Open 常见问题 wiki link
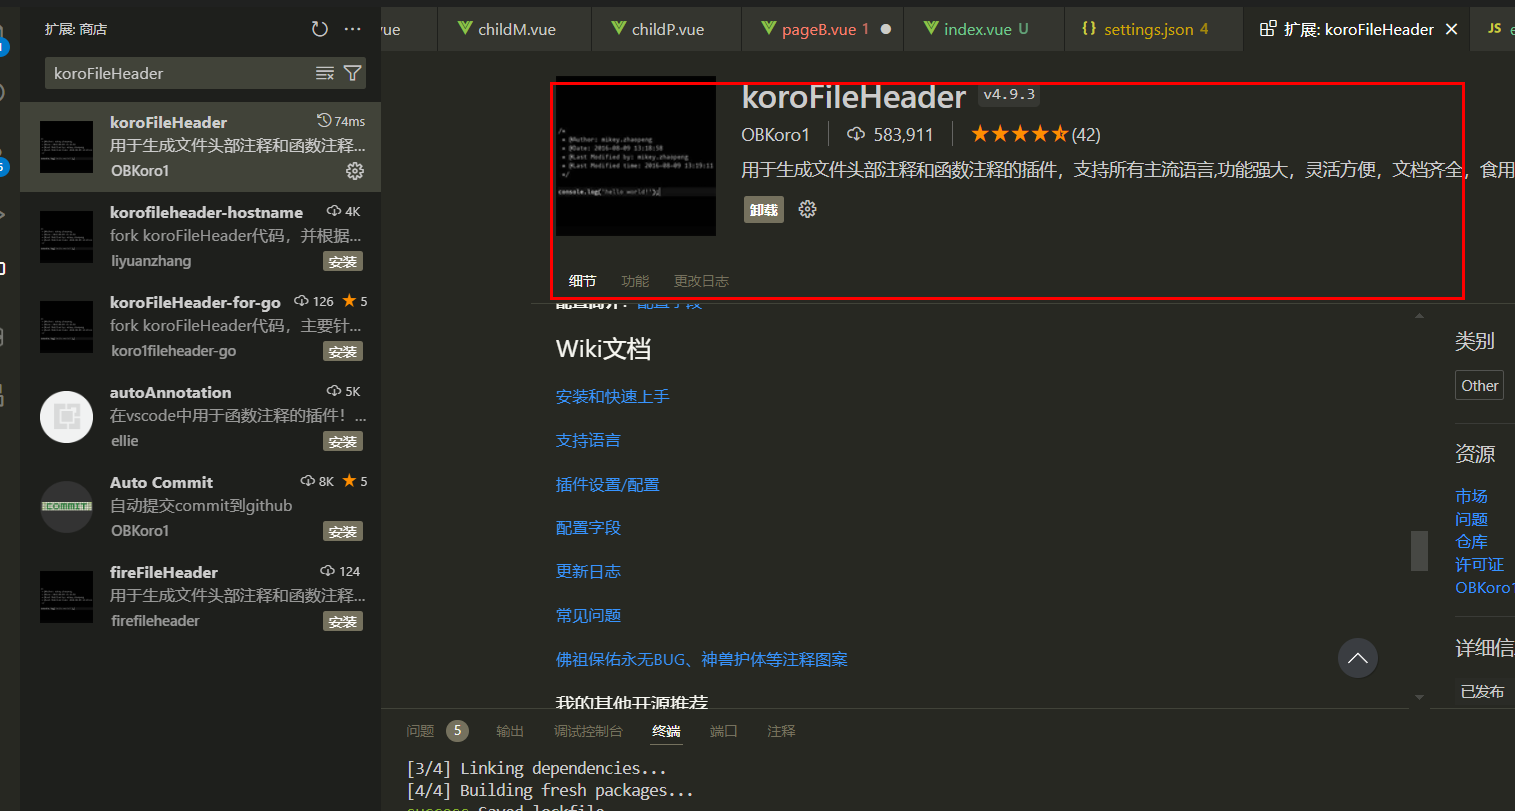Screen dimensions: 1515x811 tap(588, 616)
